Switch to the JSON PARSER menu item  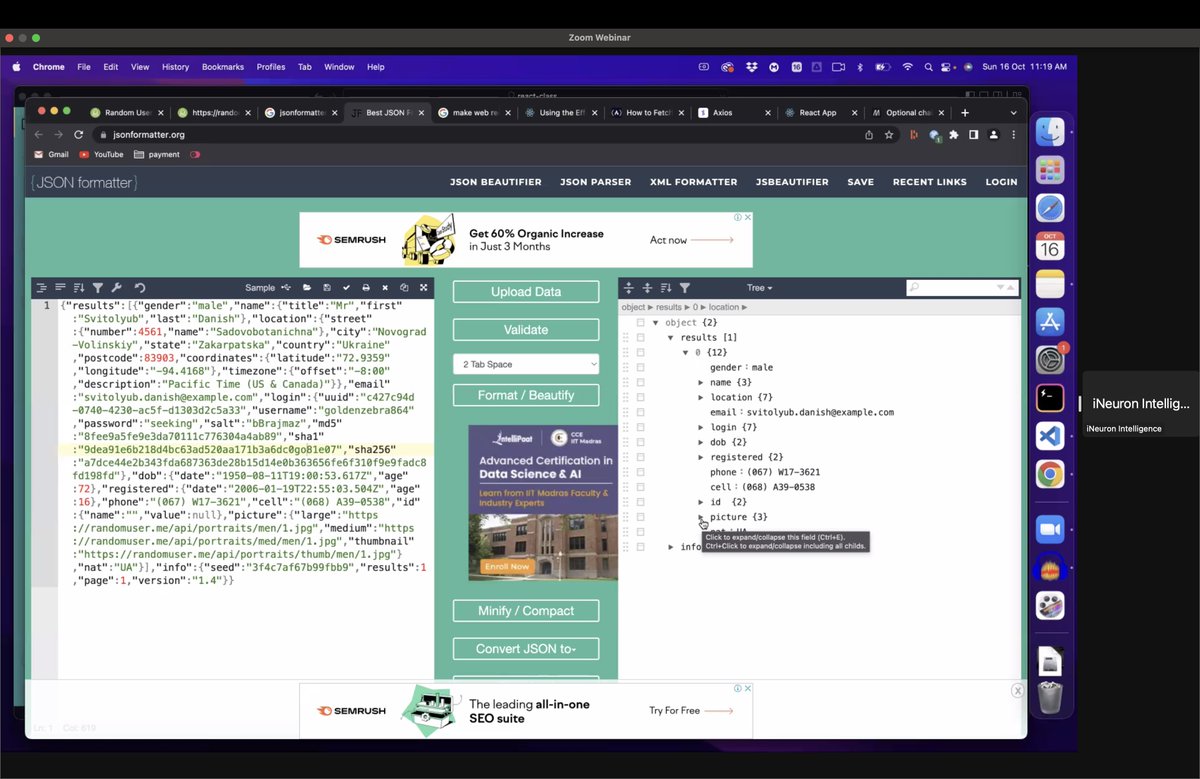coord(595,182)
